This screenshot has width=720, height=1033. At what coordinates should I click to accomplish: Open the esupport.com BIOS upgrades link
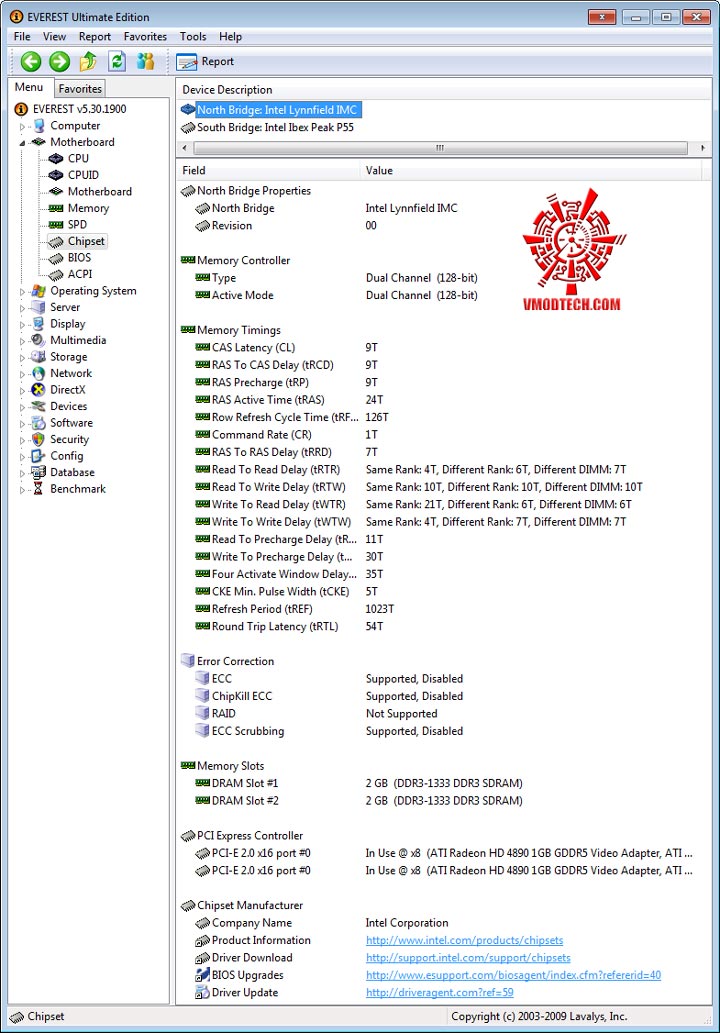click(513, 974)
